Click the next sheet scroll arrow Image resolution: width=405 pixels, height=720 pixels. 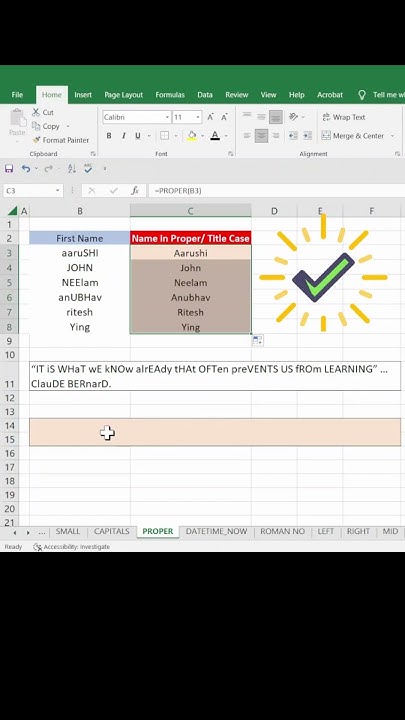pos(28,532)
